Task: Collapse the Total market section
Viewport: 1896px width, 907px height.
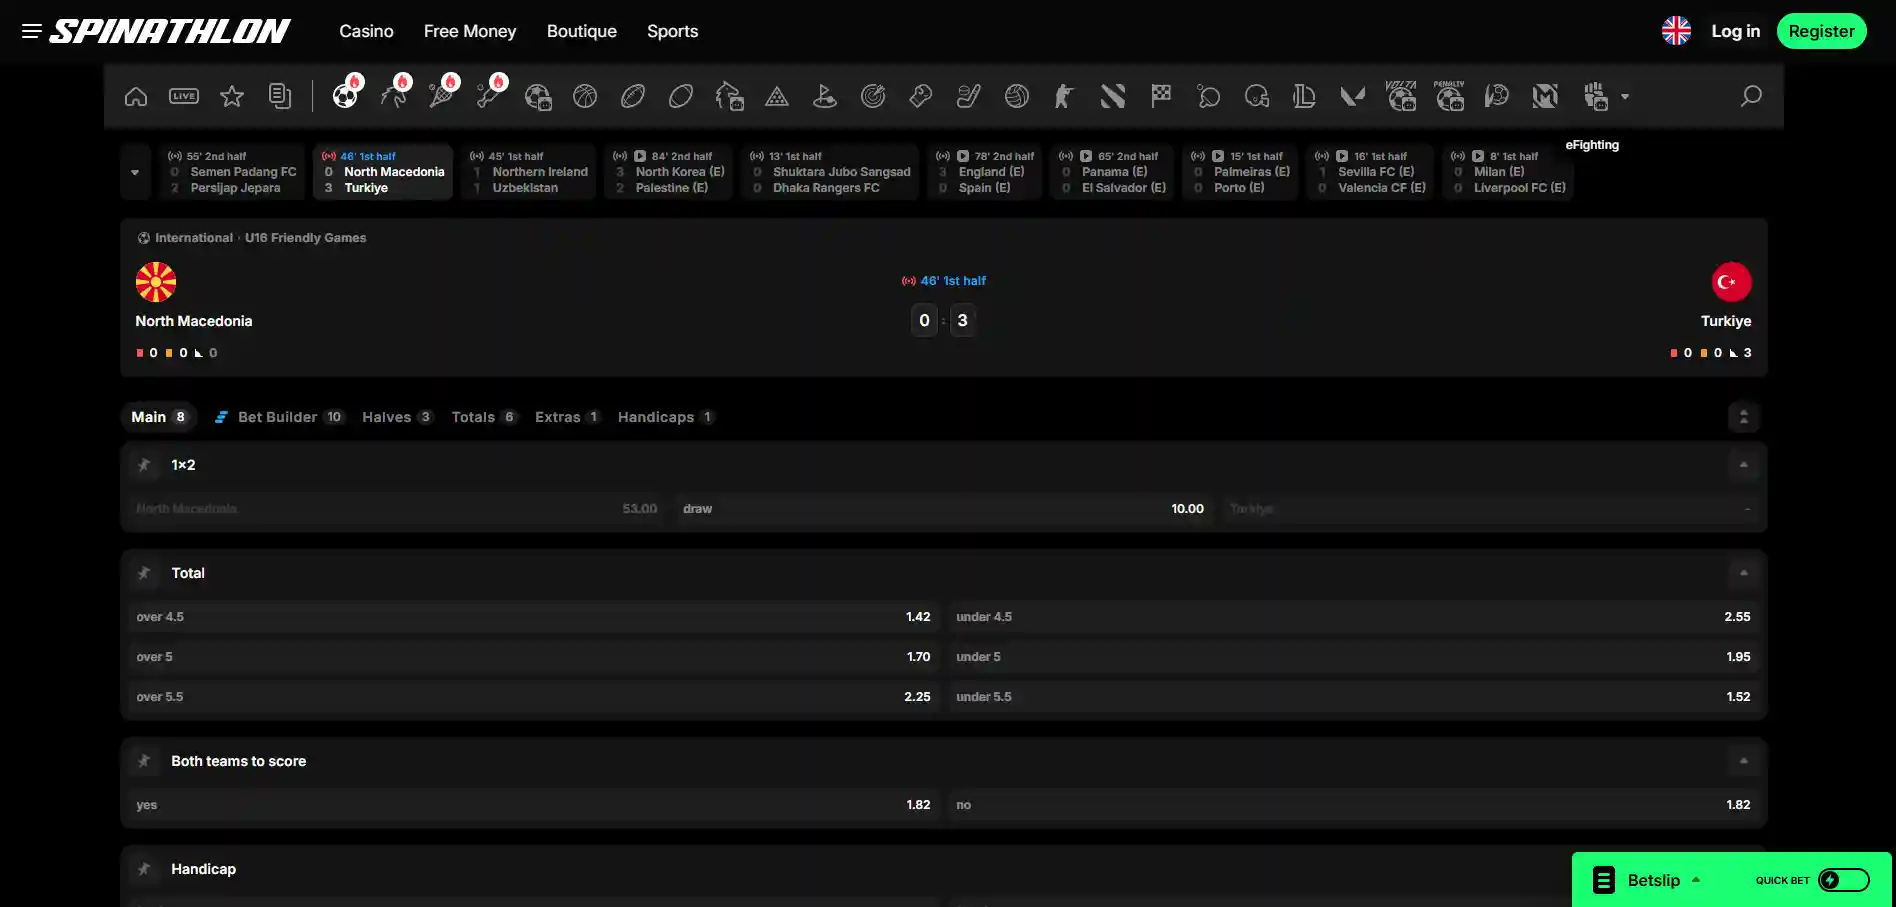Action: (1743, 573)
